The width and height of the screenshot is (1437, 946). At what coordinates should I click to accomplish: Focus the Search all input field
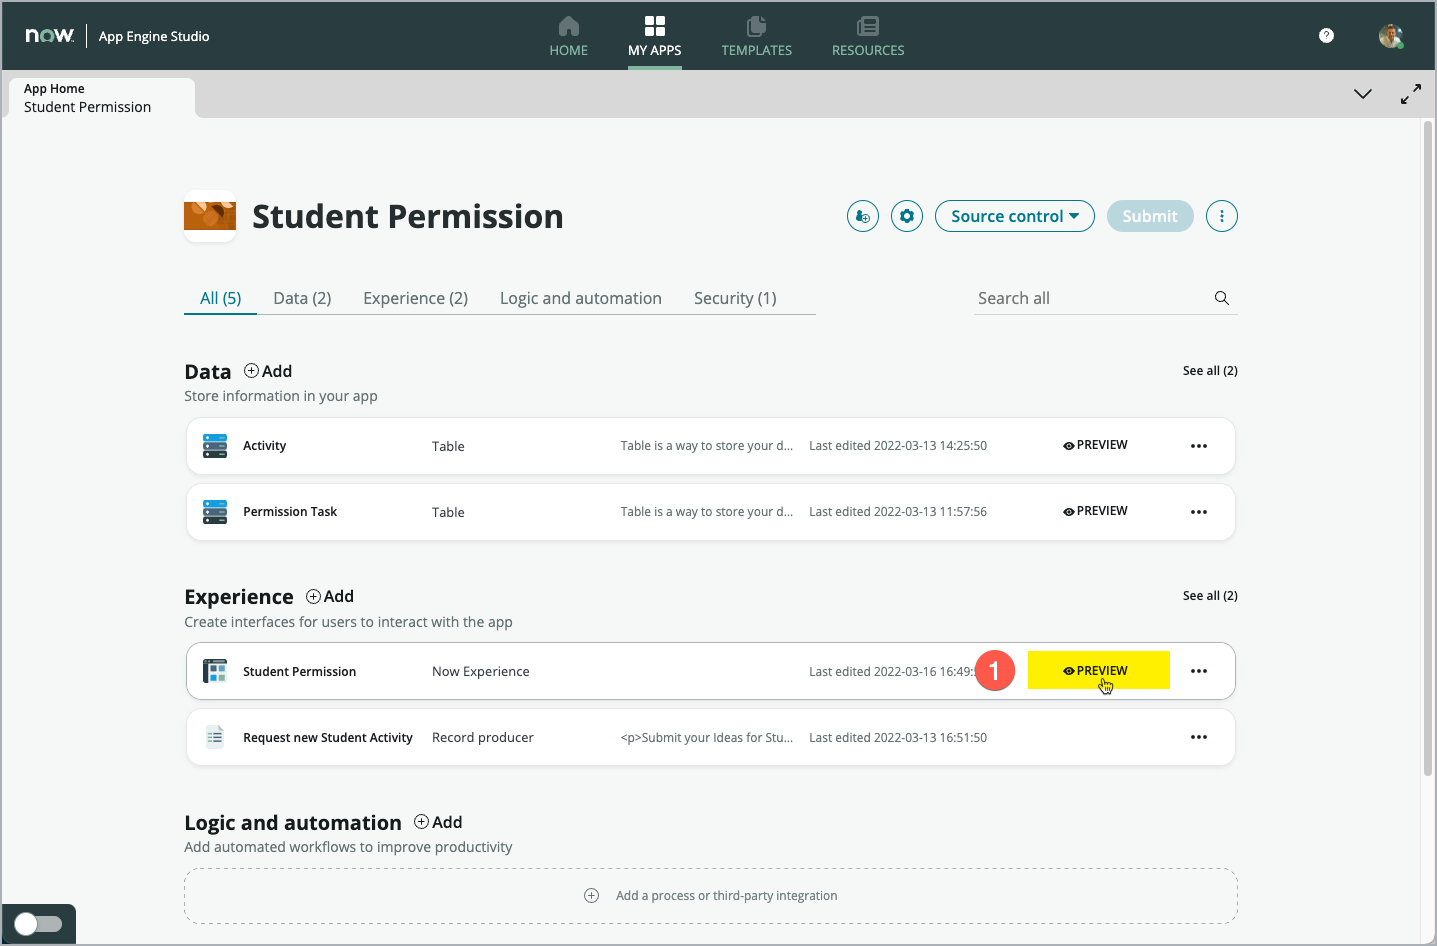[x=1090, y=298]
